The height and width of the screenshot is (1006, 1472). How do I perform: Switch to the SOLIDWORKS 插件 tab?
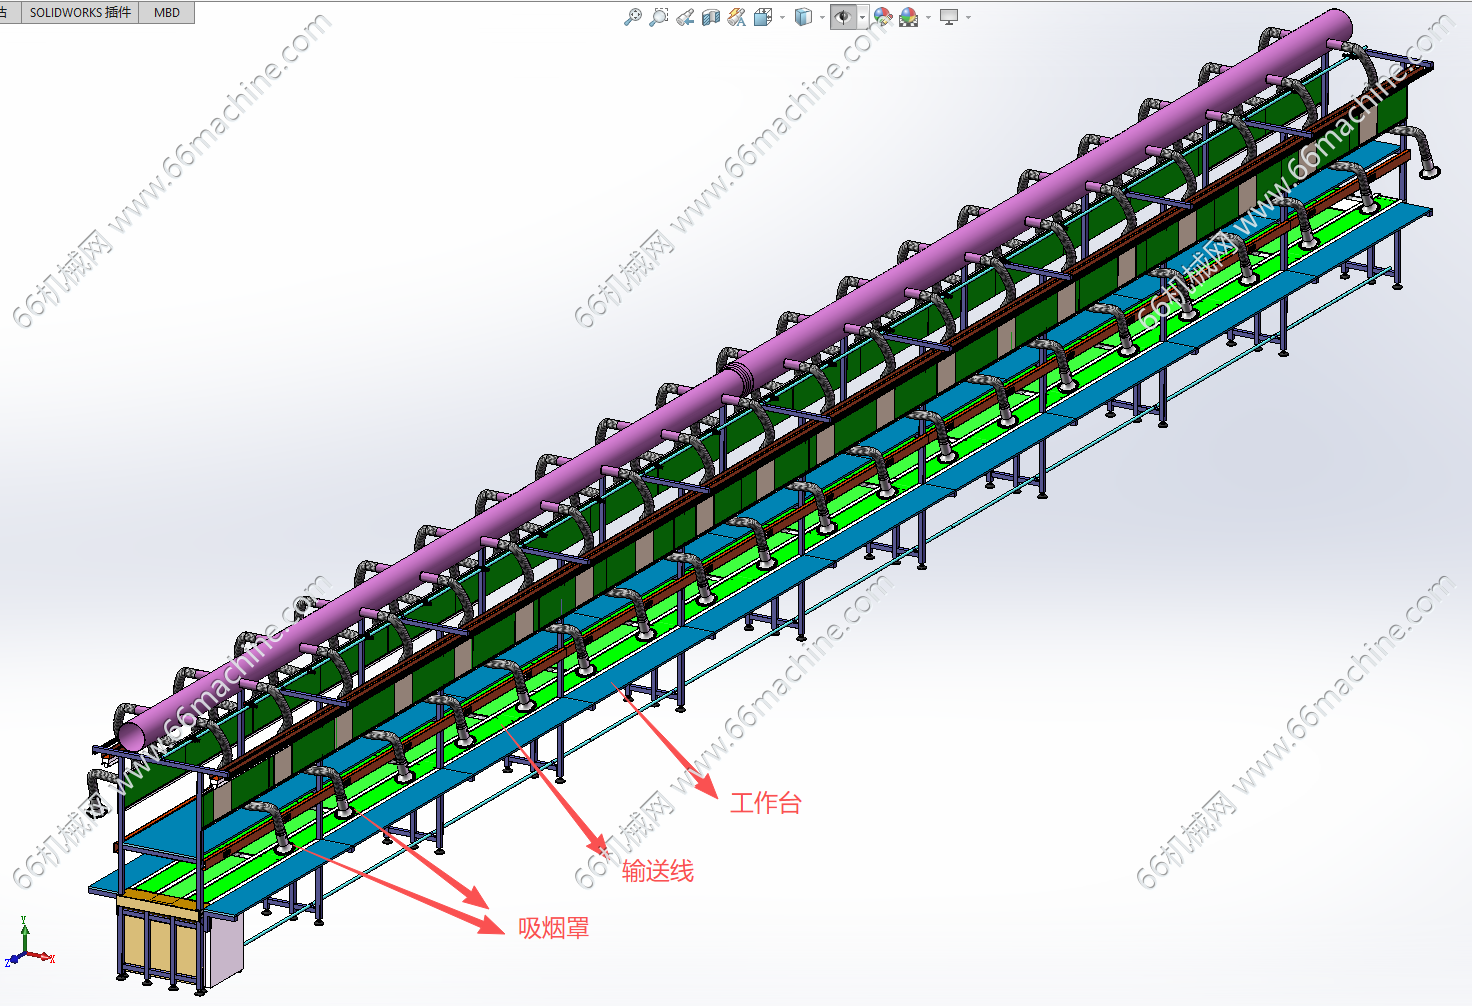pyautogui.click(x=80, y=12)
